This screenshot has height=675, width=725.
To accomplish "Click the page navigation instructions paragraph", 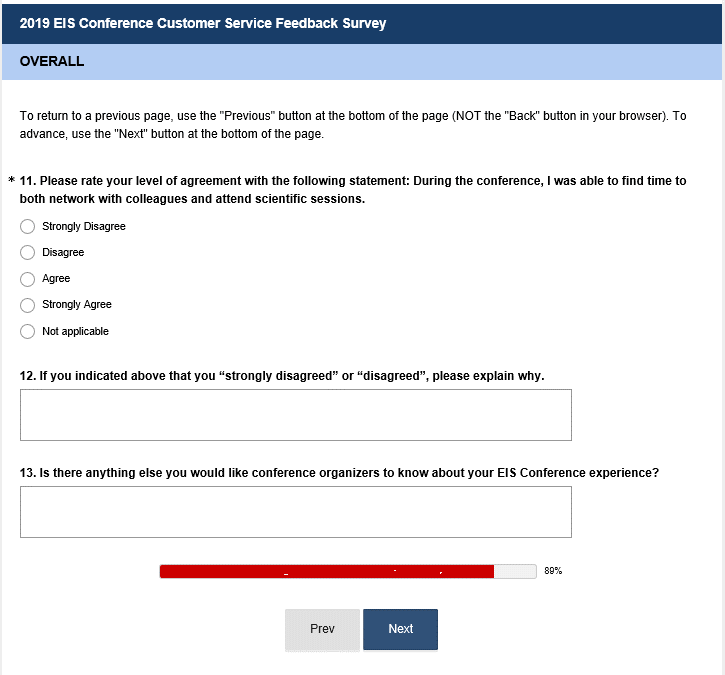I will click(x=353, y=125).
